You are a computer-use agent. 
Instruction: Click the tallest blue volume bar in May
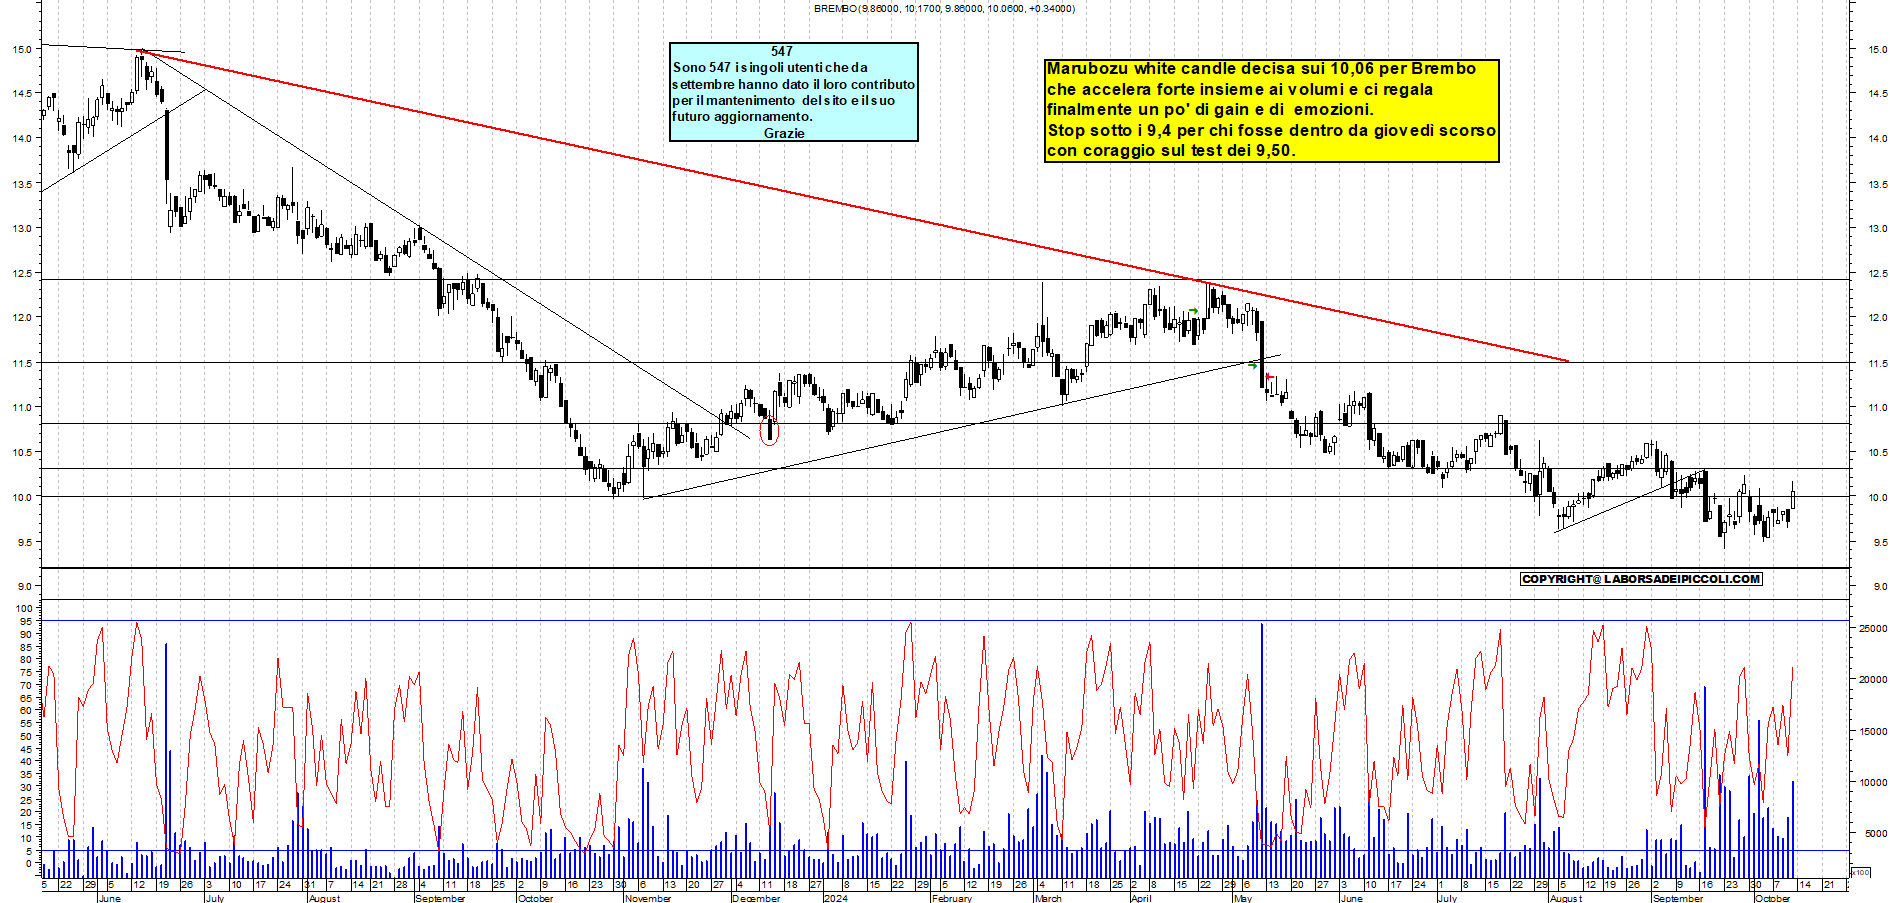(1262, 750)
